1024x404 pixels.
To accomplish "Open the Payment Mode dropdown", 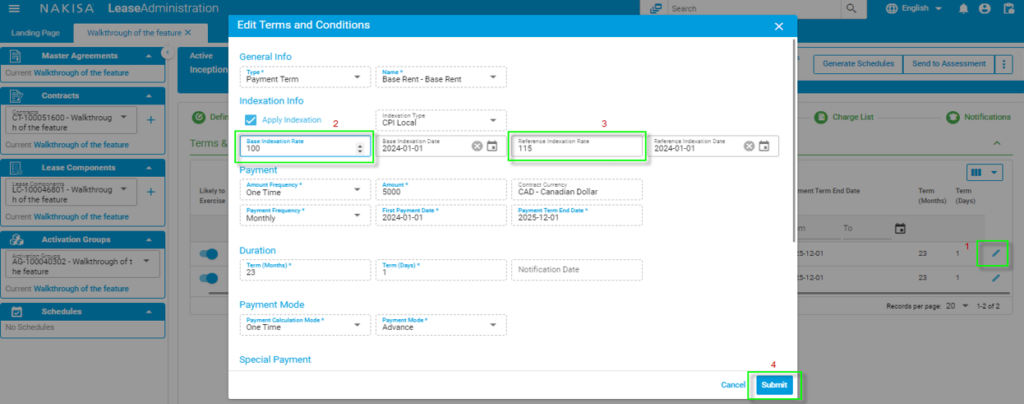I will click(494, 324).
